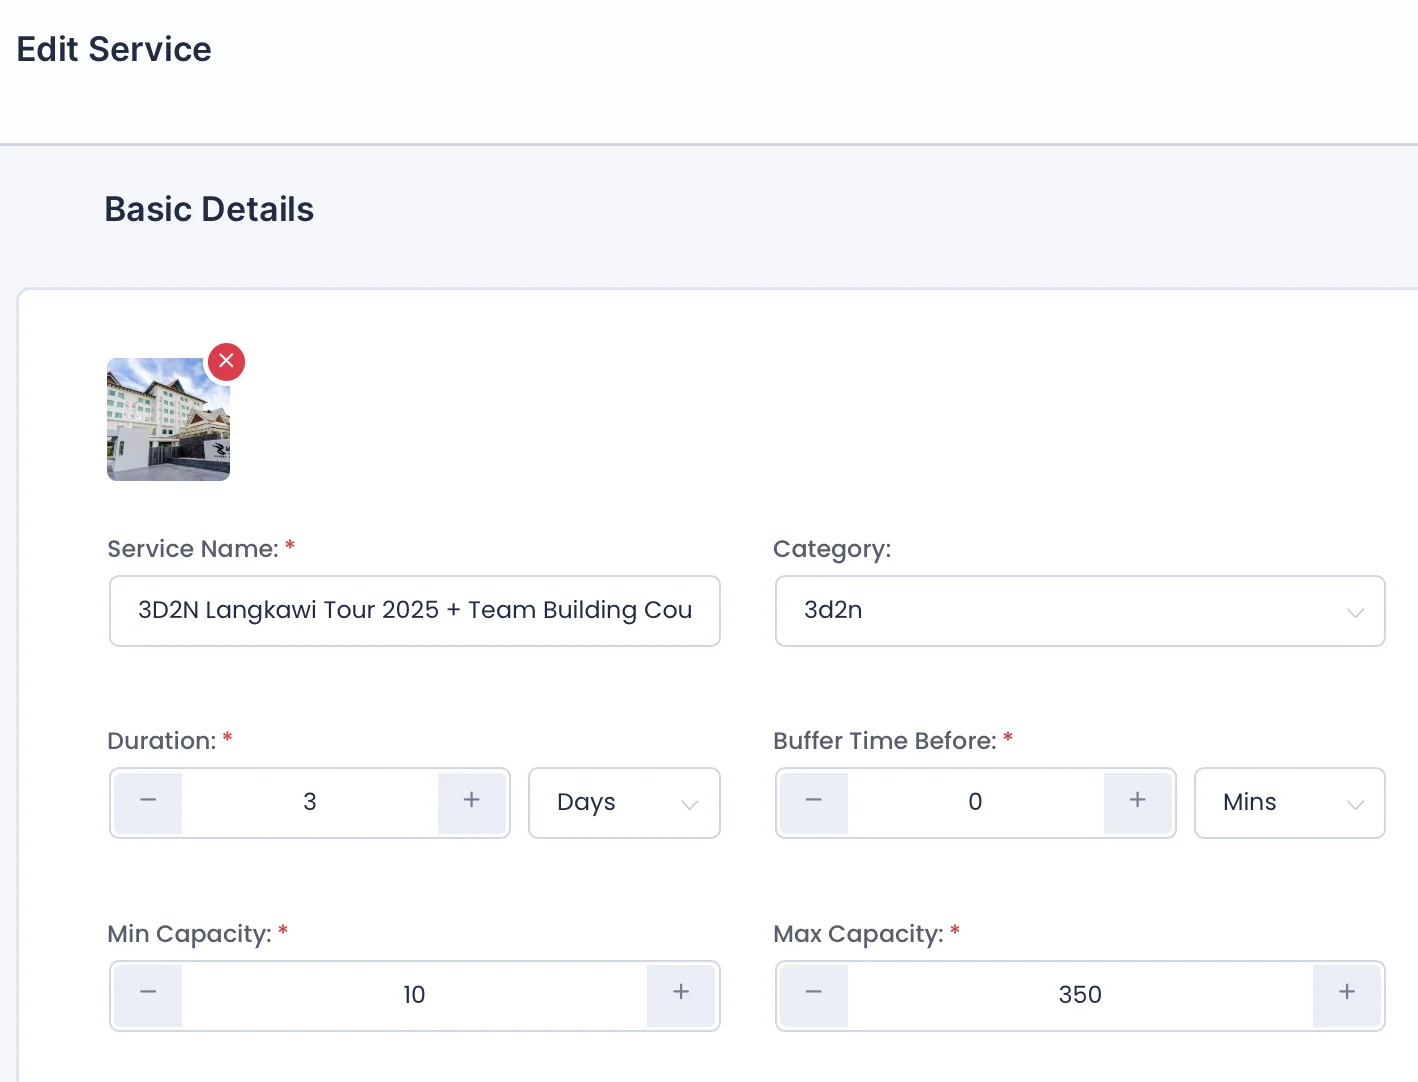Decrease Min Capacity using minus icon
The width and height of the screenshot is (1418, 1082).
(x=148, y=995)
